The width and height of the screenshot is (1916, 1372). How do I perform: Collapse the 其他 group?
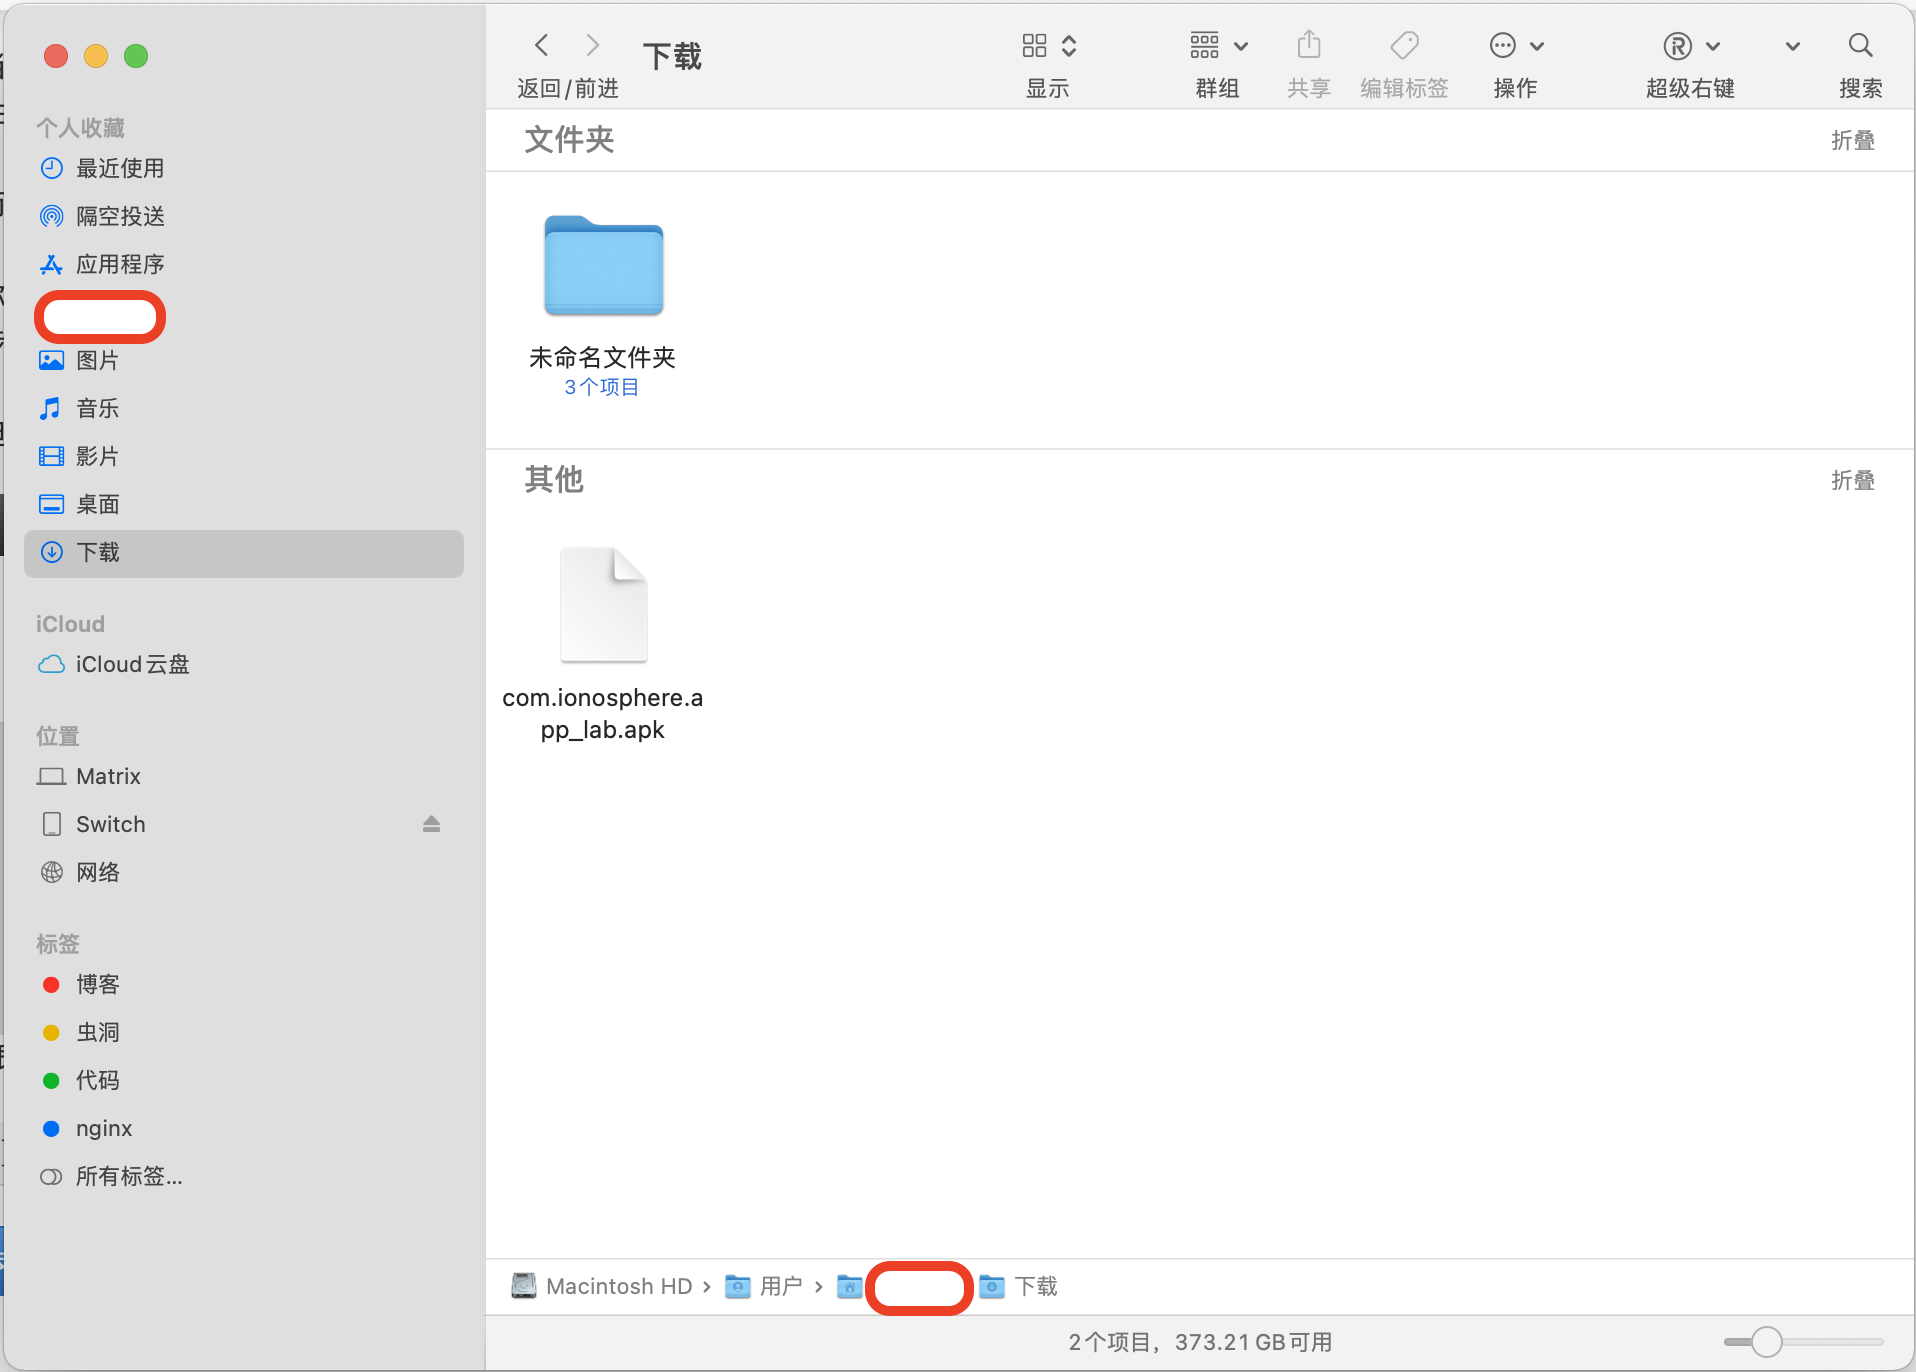coord(1852,480)
